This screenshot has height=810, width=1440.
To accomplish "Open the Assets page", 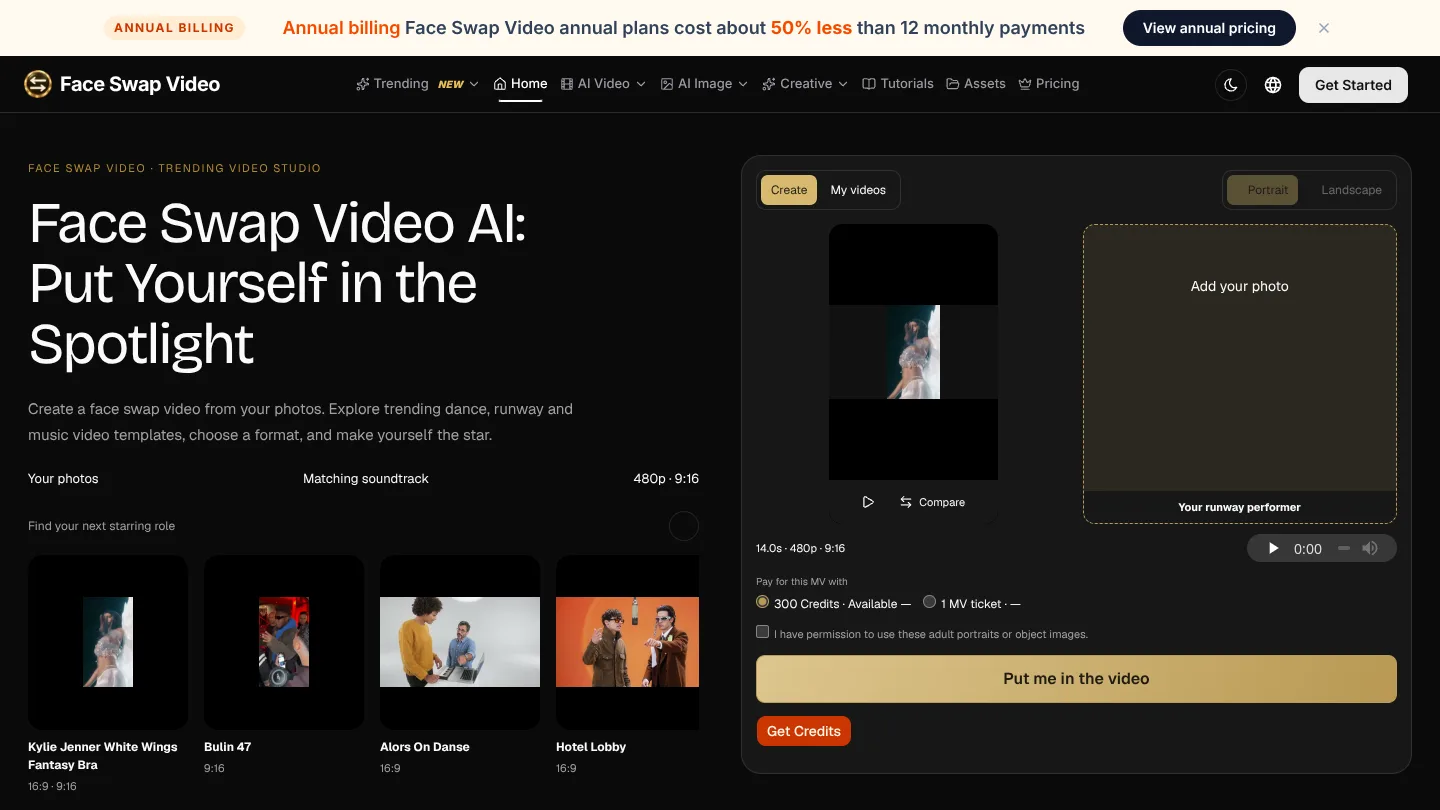I will point(976,84).
